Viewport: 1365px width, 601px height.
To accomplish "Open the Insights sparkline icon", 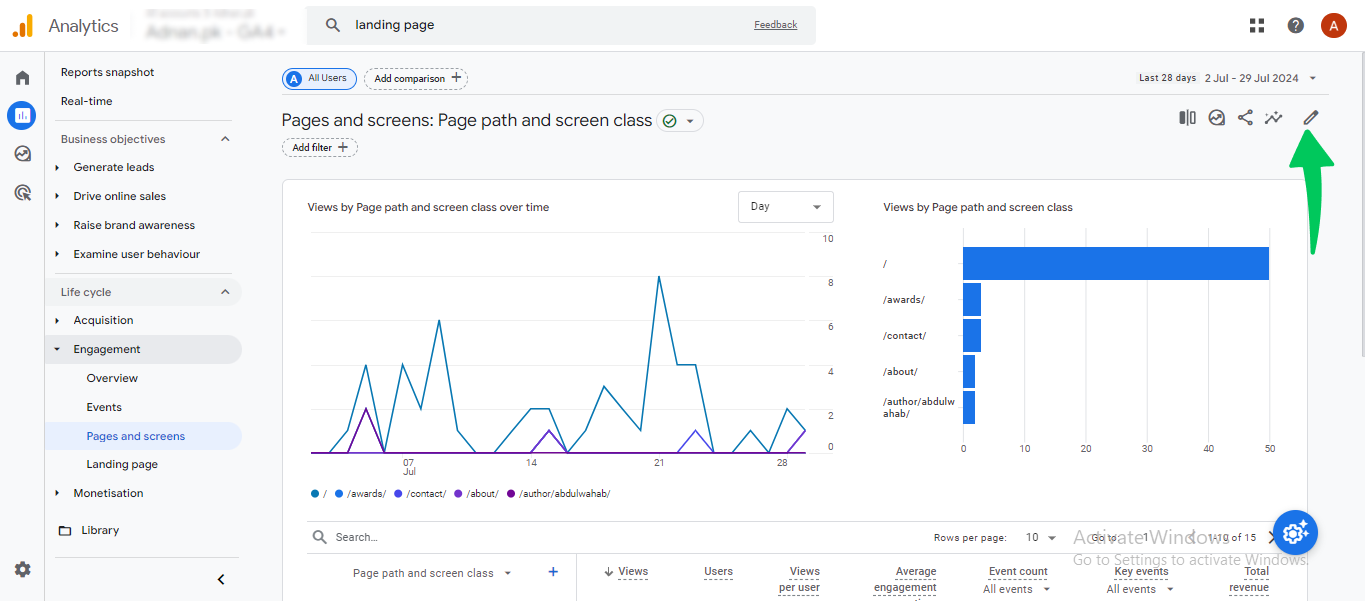I will (1273, 118).
